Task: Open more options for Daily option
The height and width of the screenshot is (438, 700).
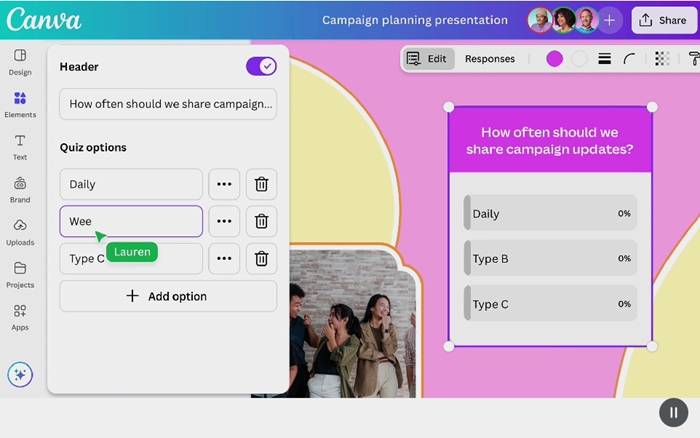Action: pos(224,184)
